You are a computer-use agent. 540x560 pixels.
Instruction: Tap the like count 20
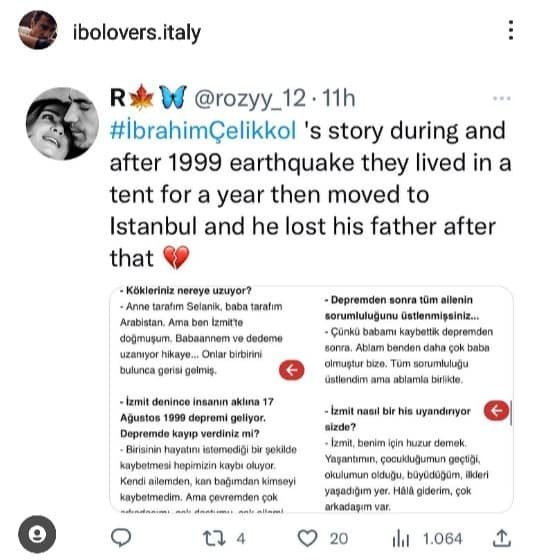(339, 538)
